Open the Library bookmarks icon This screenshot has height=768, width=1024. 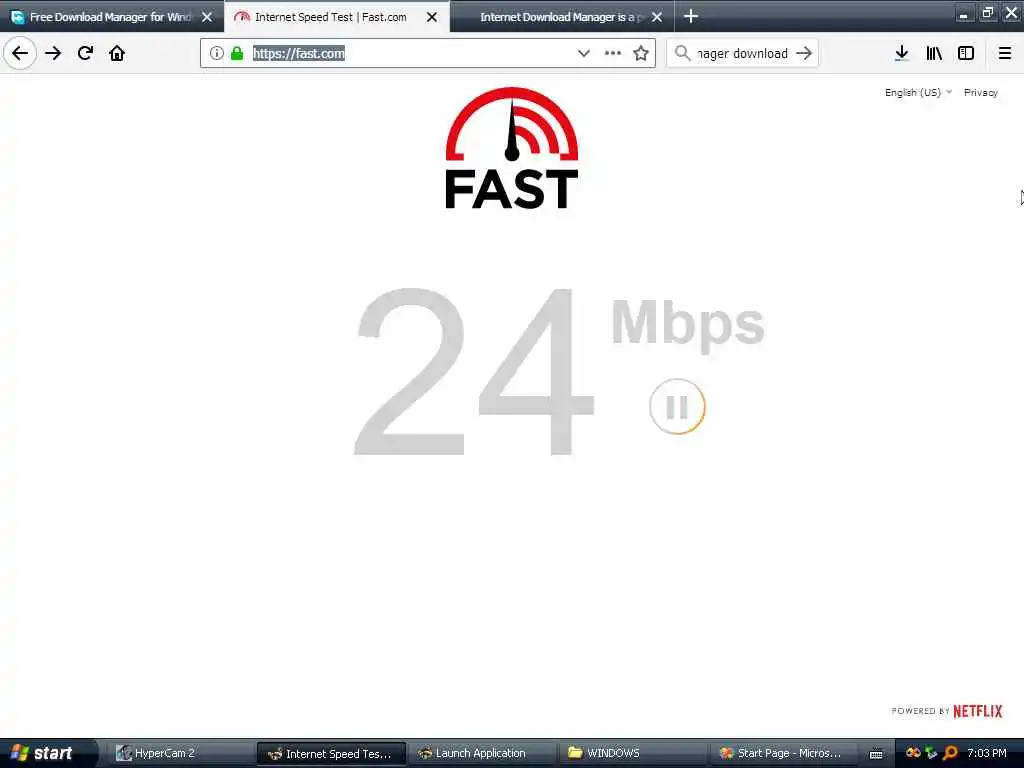934,53
